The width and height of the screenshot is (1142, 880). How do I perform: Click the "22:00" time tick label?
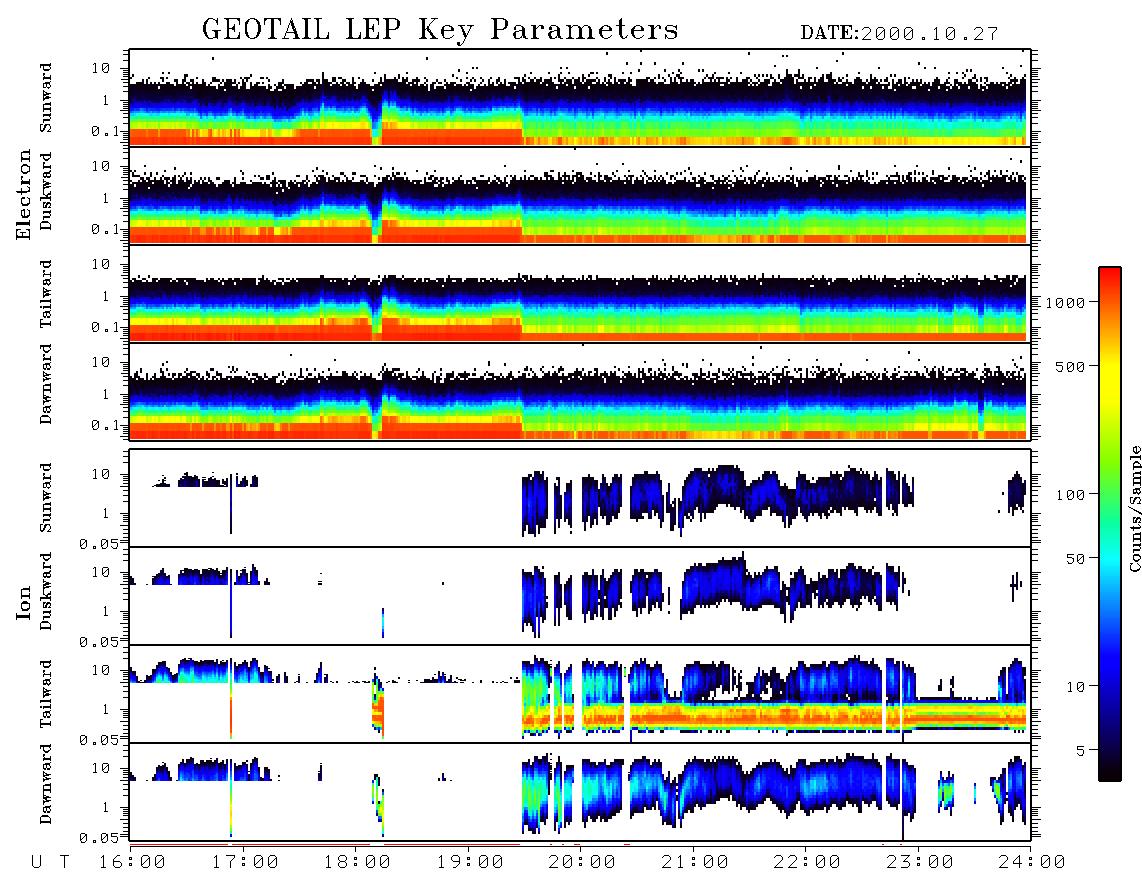(x=807, y=862)
